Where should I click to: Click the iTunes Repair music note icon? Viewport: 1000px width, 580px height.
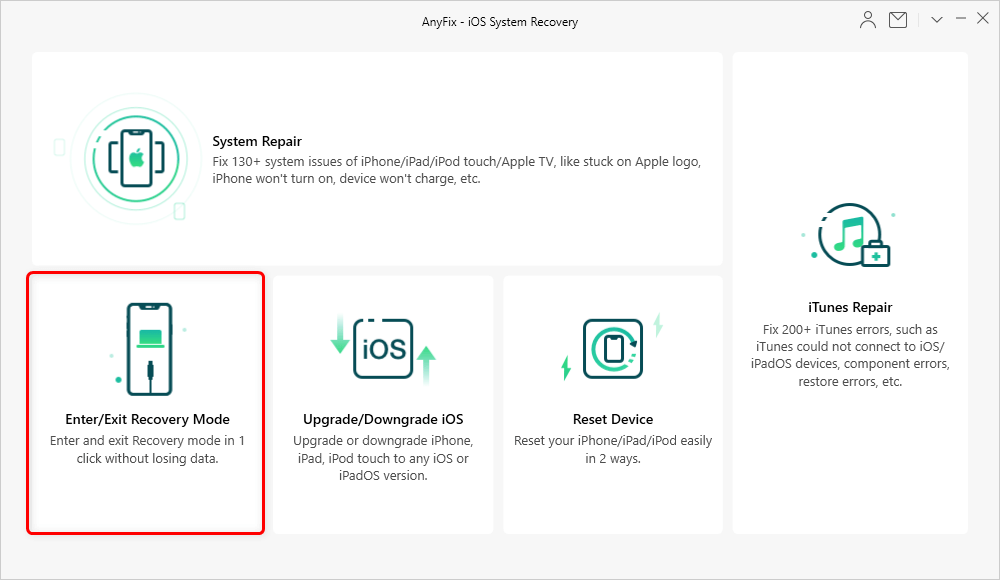pyautogui.click(x=851, y=235)
